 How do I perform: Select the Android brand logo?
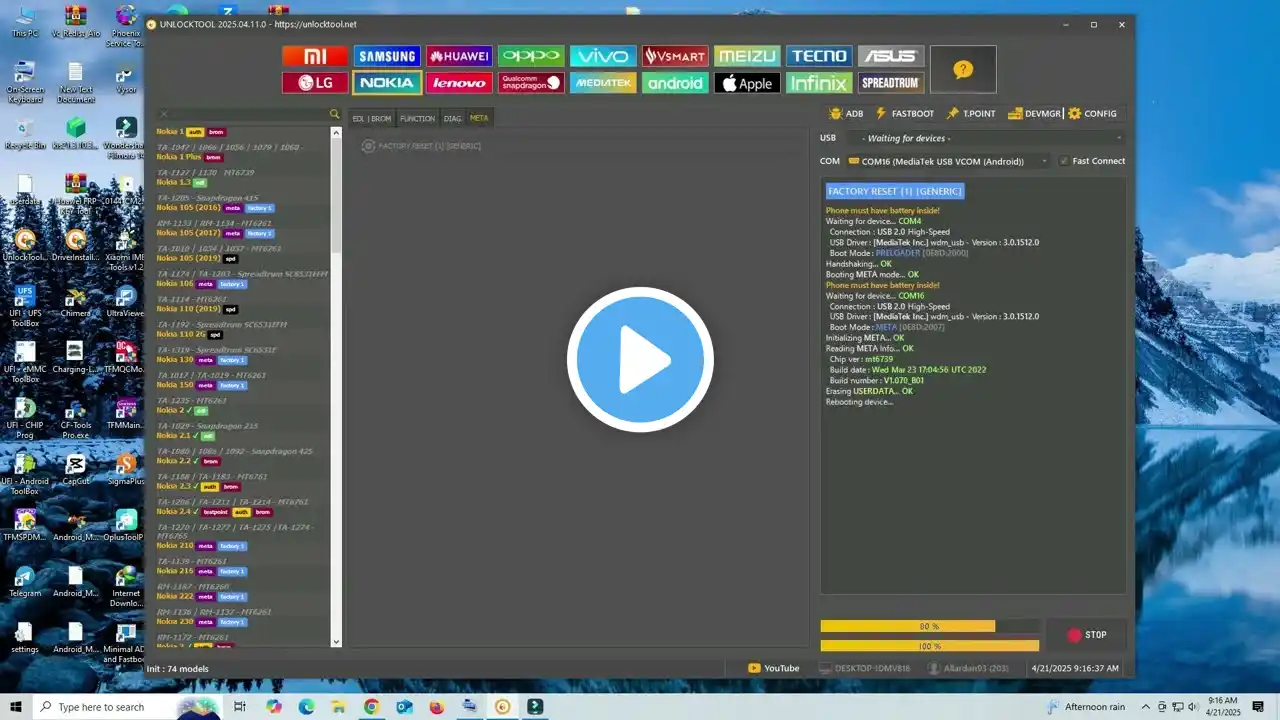[x=675, y=83]
